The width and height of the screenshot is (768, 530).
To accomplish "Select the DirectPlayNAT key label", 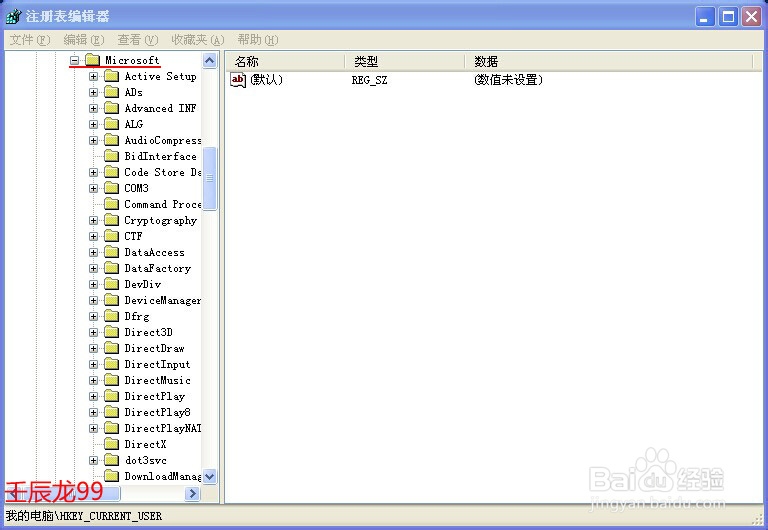I will click(x=163, y=429).
